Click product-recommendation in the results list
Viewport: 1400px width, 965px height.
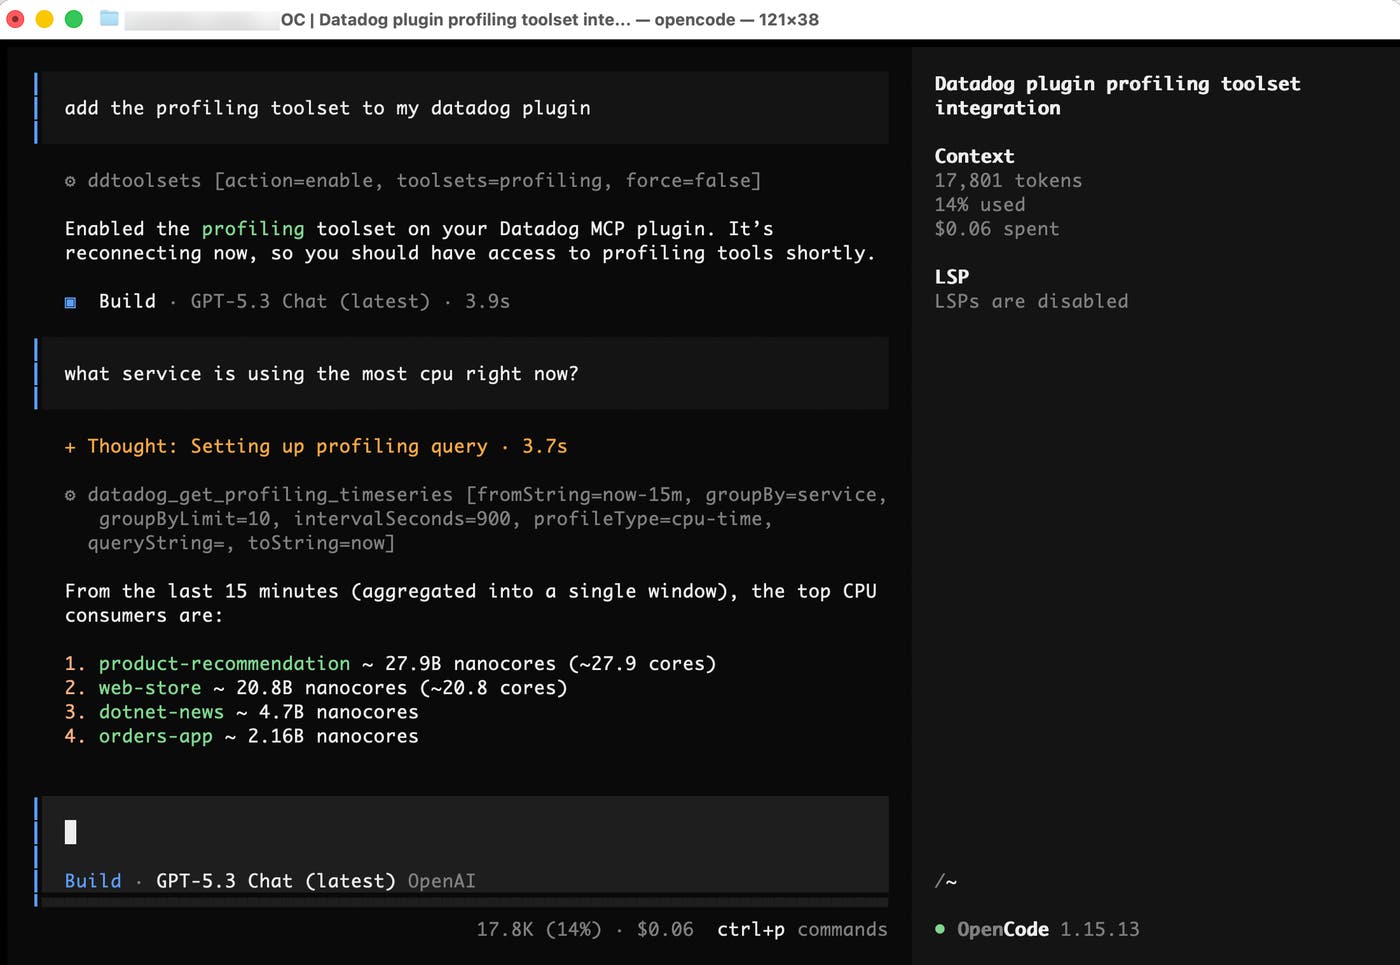click(x=224, y=664)
